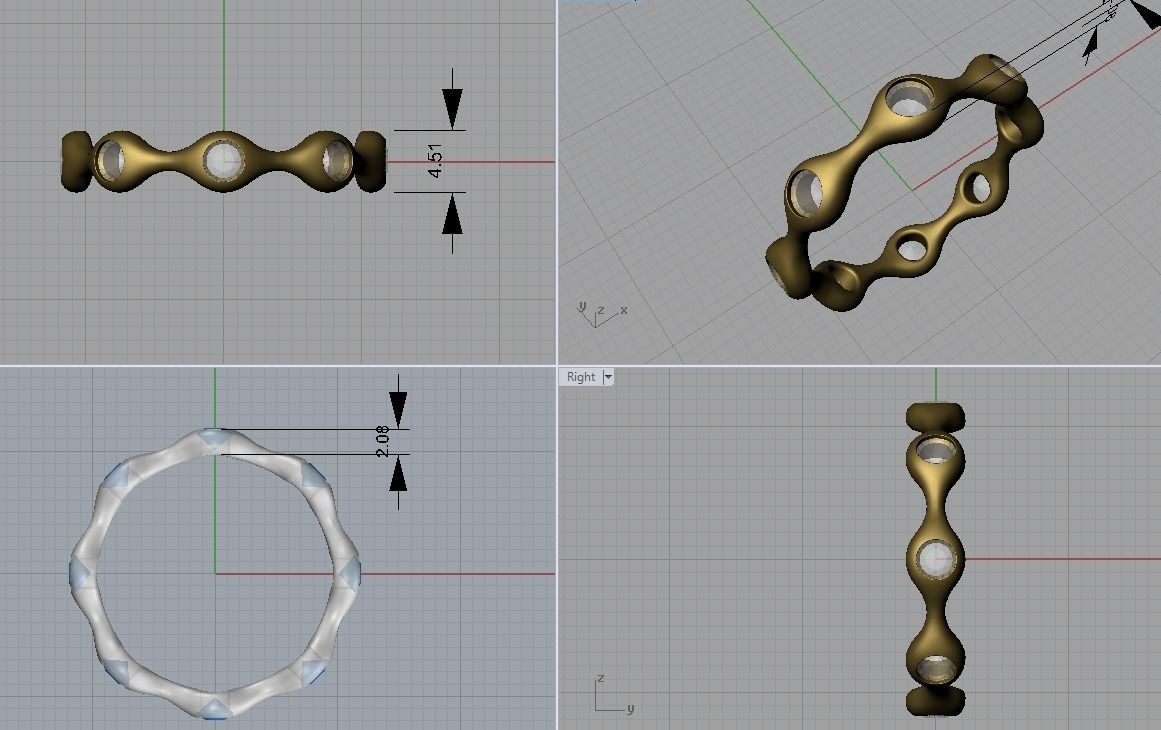Select the vertical gold ring in the Right viewport
This screenshot has width=1161, height=730.
(935, 559)
